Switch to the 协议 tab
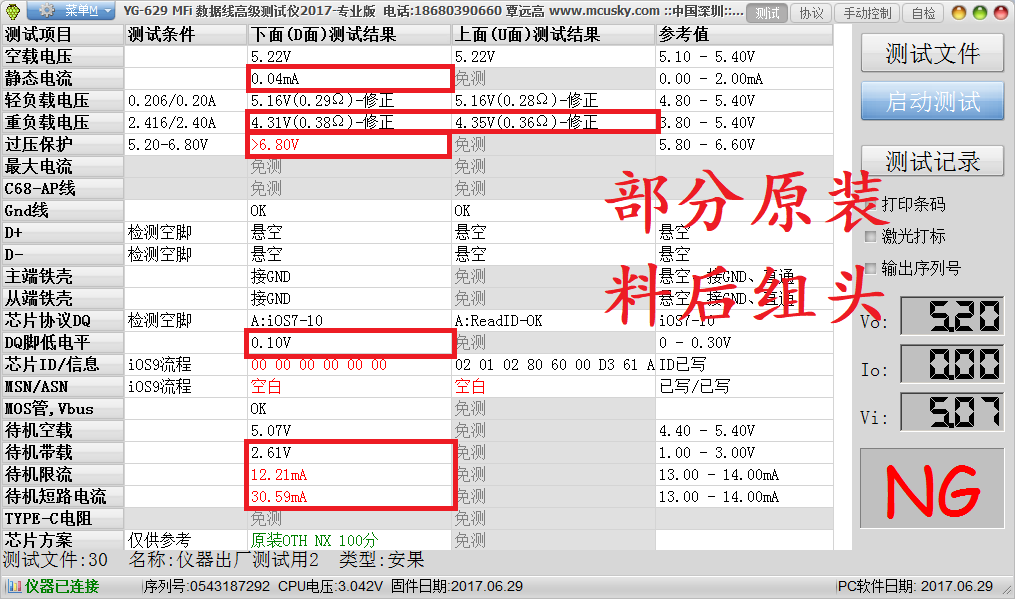Viewport: 1015px width, 599px height. coord(811,13)
